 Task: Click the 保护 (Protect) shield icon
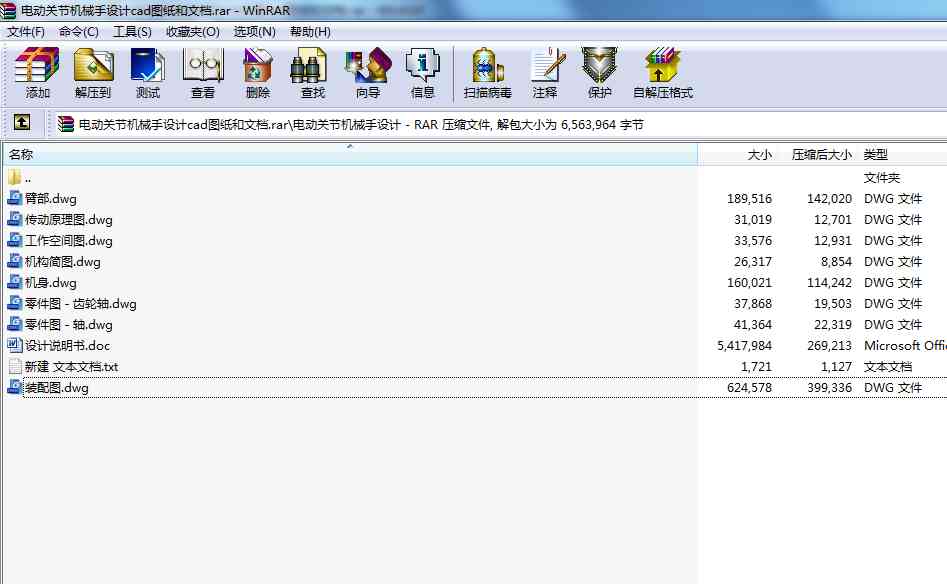(x=599, y=65)
